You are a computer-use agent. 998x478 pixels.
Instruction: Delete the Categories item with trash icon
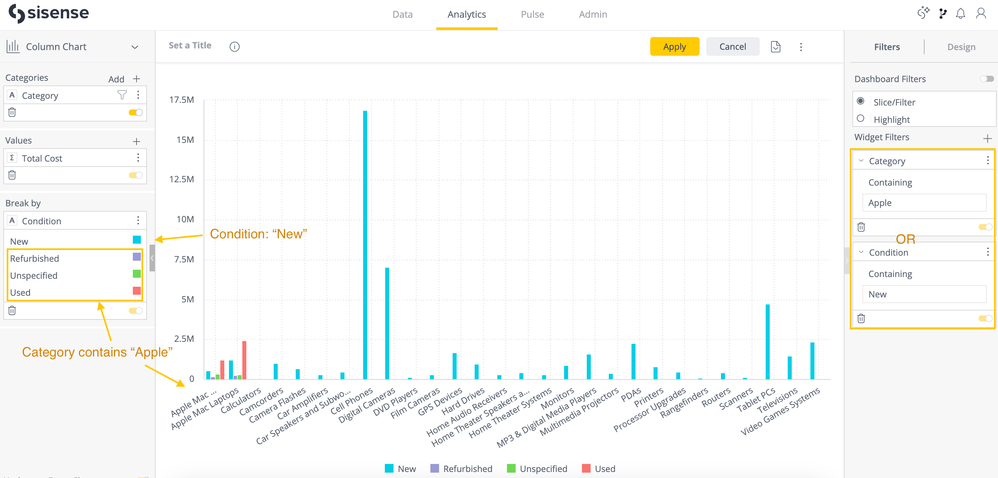[12, 113]
